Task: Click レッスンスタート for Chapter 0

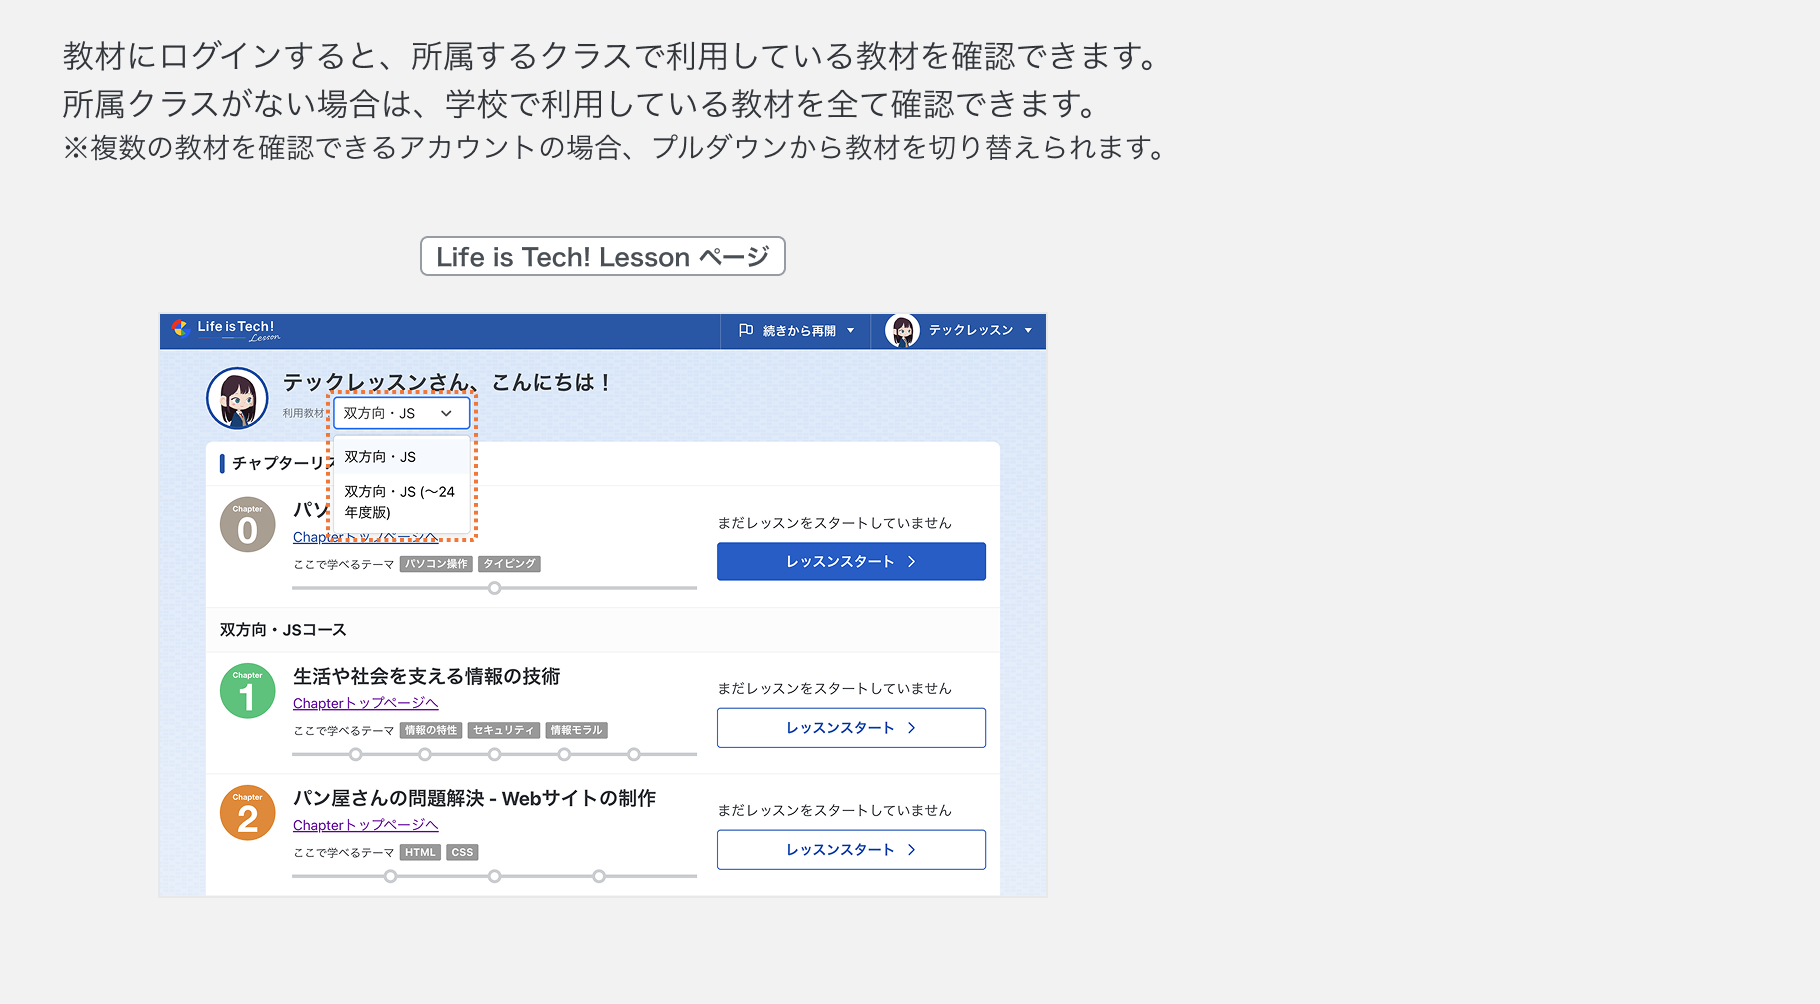Action: point(850,561)
